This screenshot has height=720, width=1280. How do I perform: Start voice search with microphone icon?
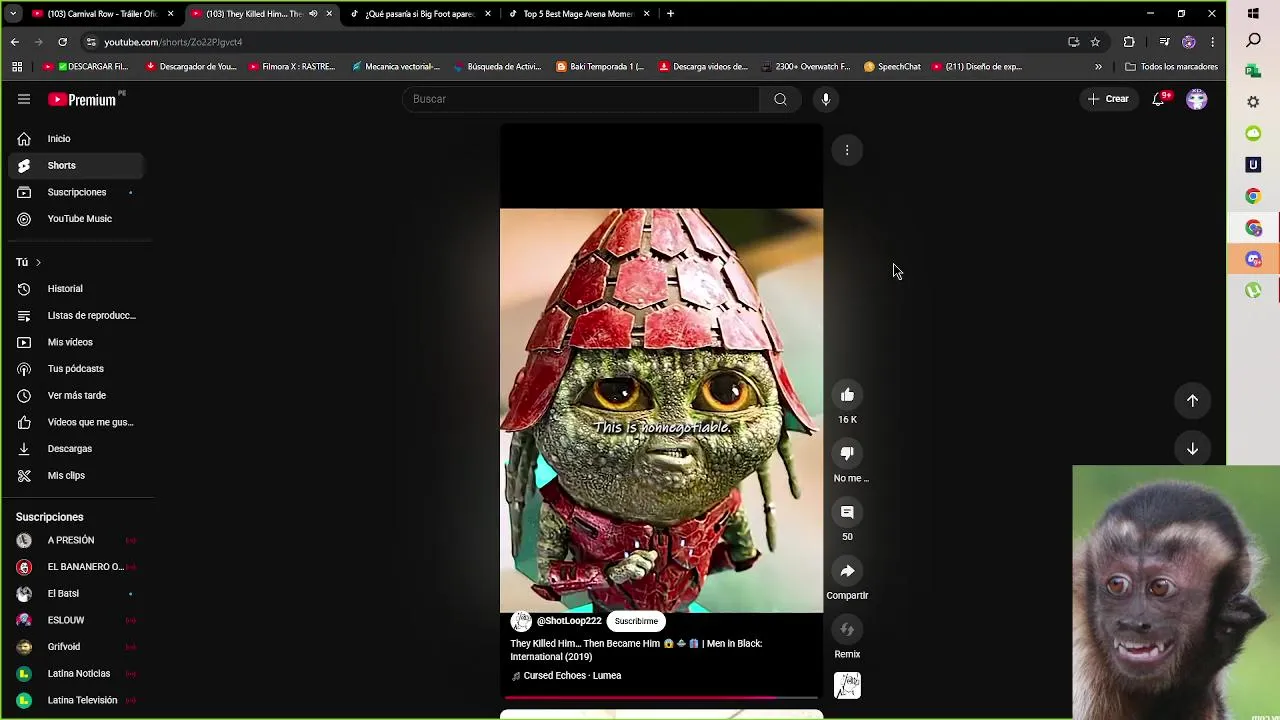click(826, 99)
